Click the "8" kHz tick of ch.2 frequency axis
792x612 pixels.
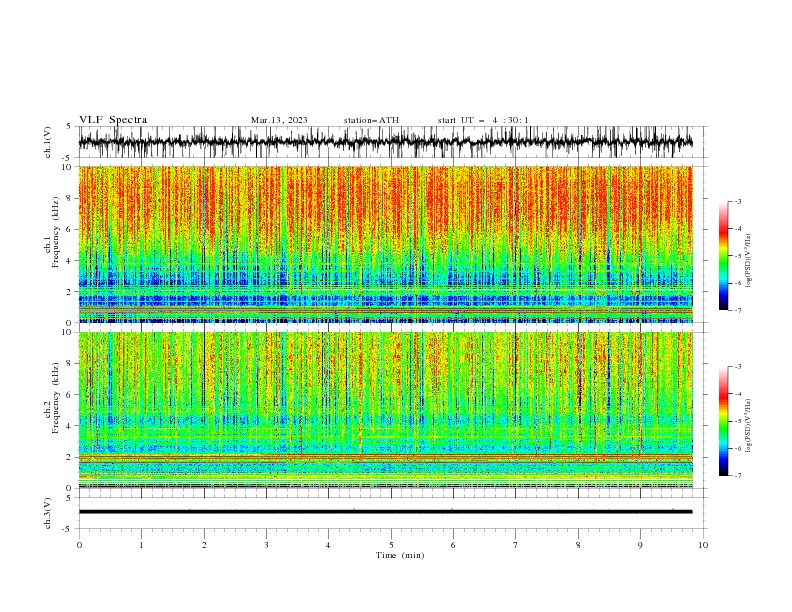coord(70,363)
